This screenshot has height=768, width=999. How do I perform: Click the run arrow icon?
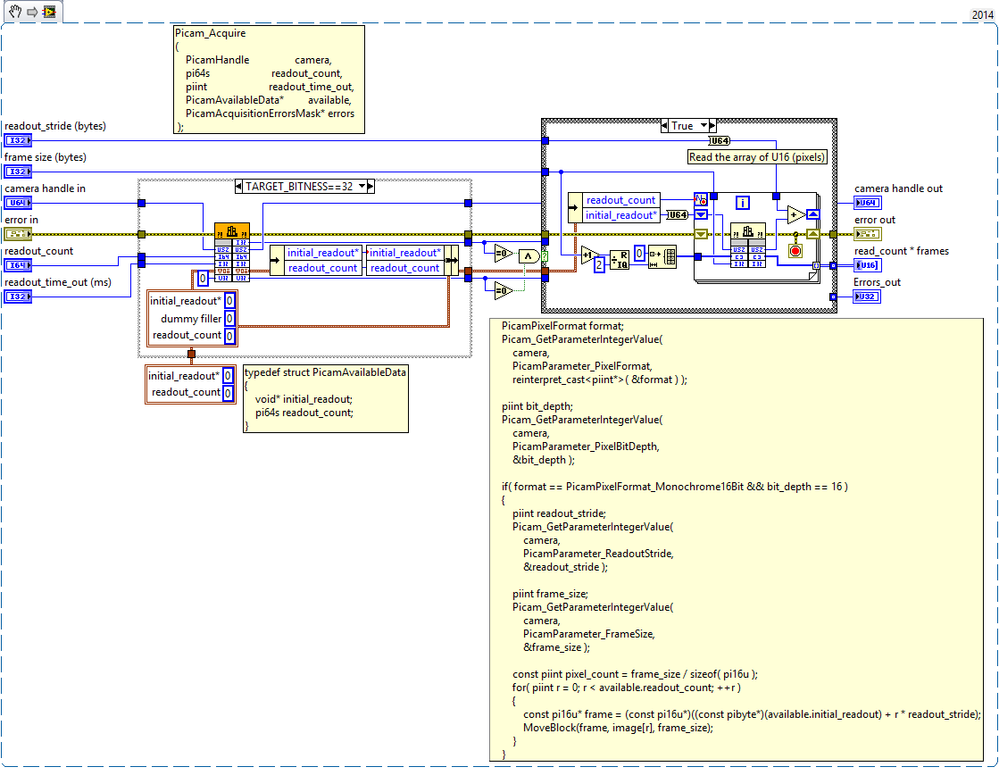click(x=32, y=11)
